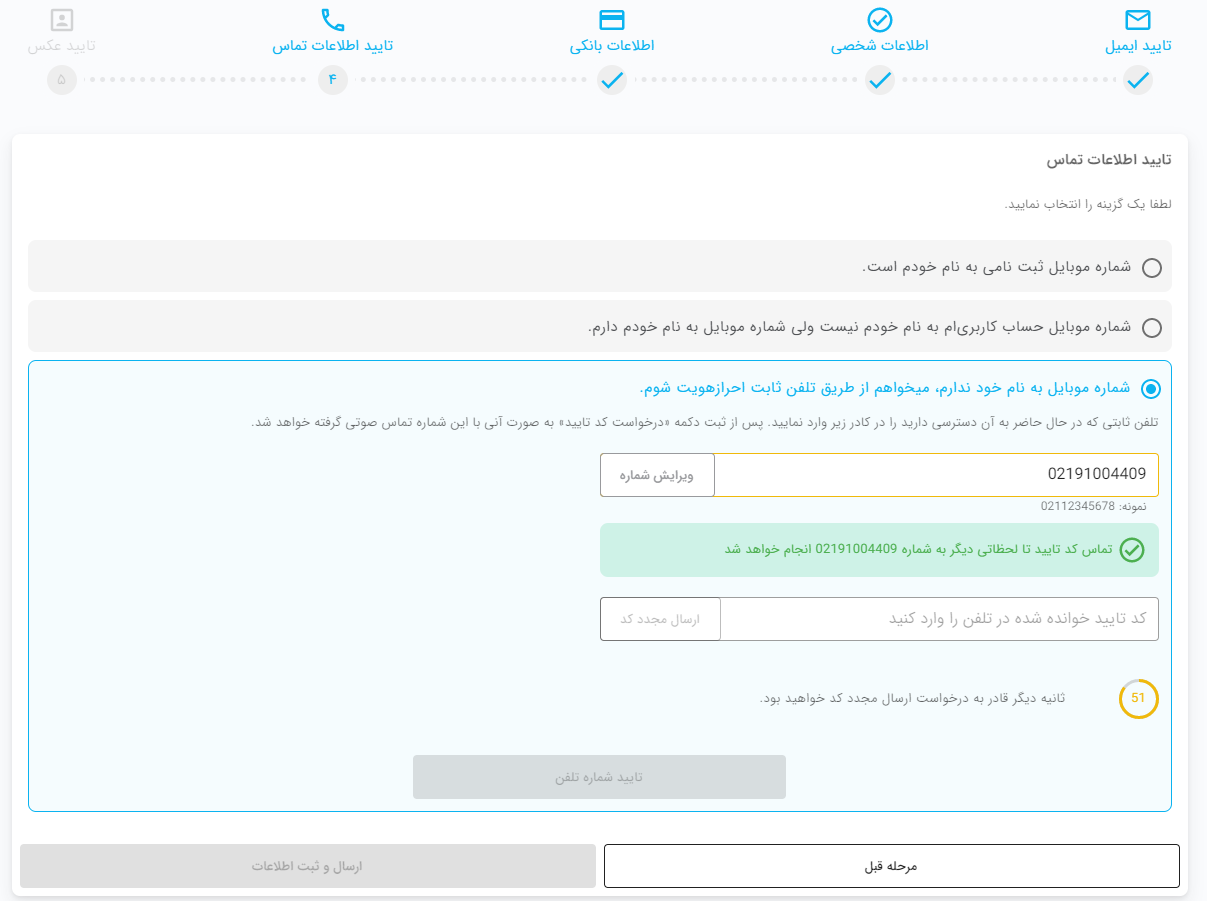Click the check-circle icon above اطلاعات شخصی
The image size is (1207, 901).
[879, 20]
